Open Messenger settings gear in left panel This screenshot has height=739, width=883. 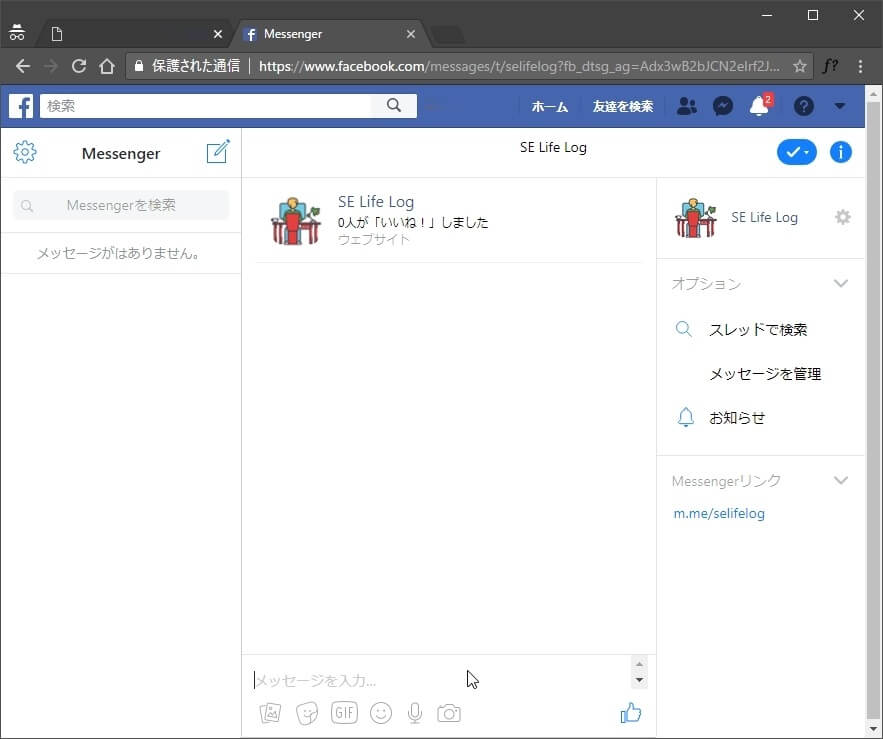tap(25, 152)
